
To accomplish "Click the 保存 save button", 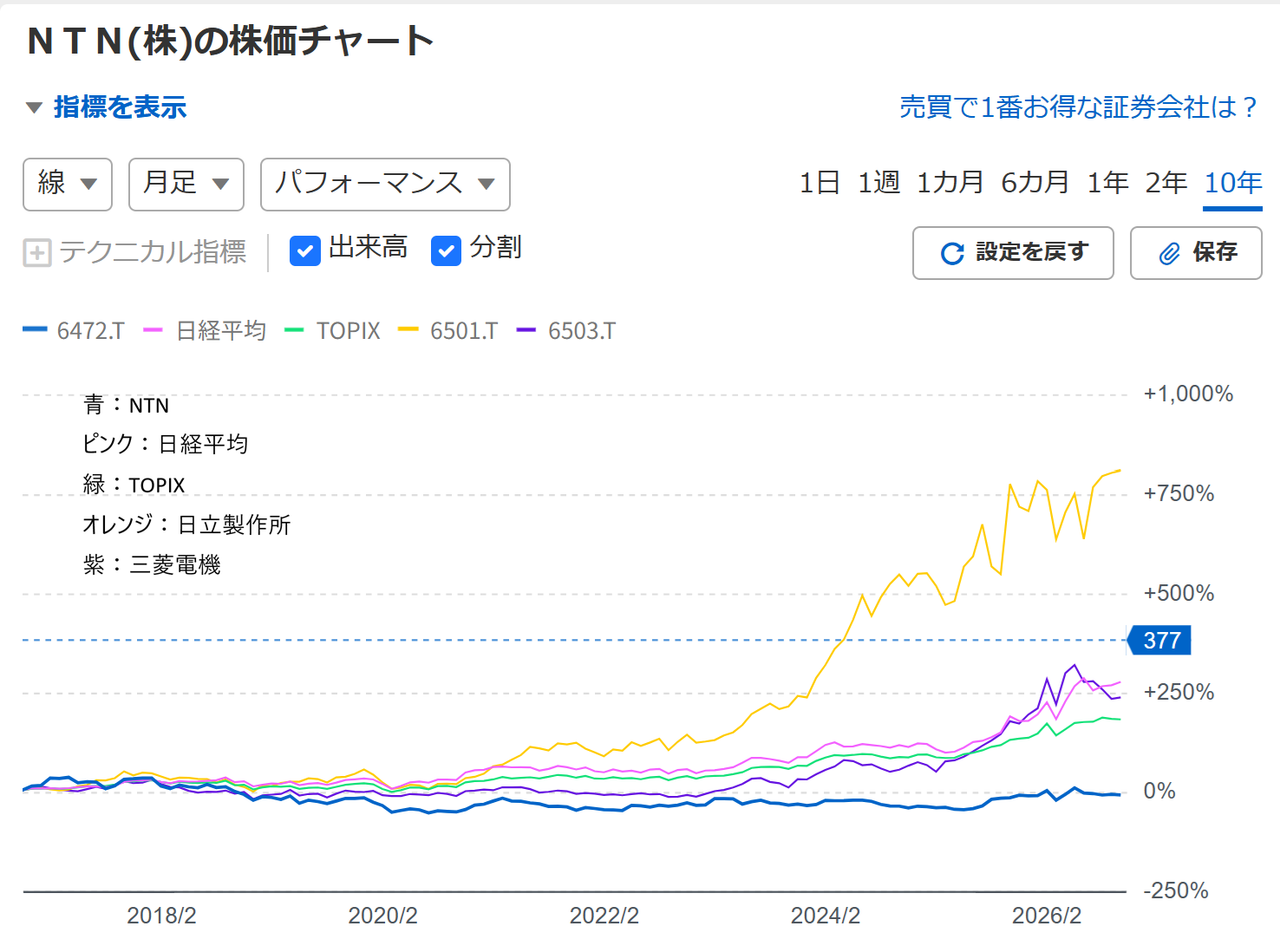I will (x=1196, y=253).
